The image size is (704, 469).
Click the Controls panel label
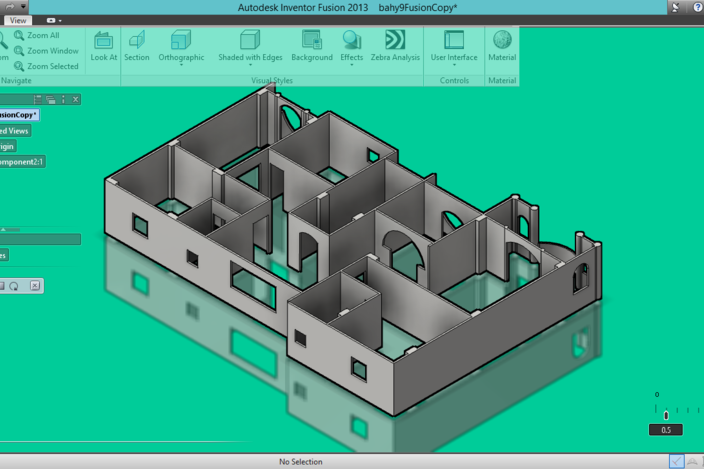tap(454, 80)
